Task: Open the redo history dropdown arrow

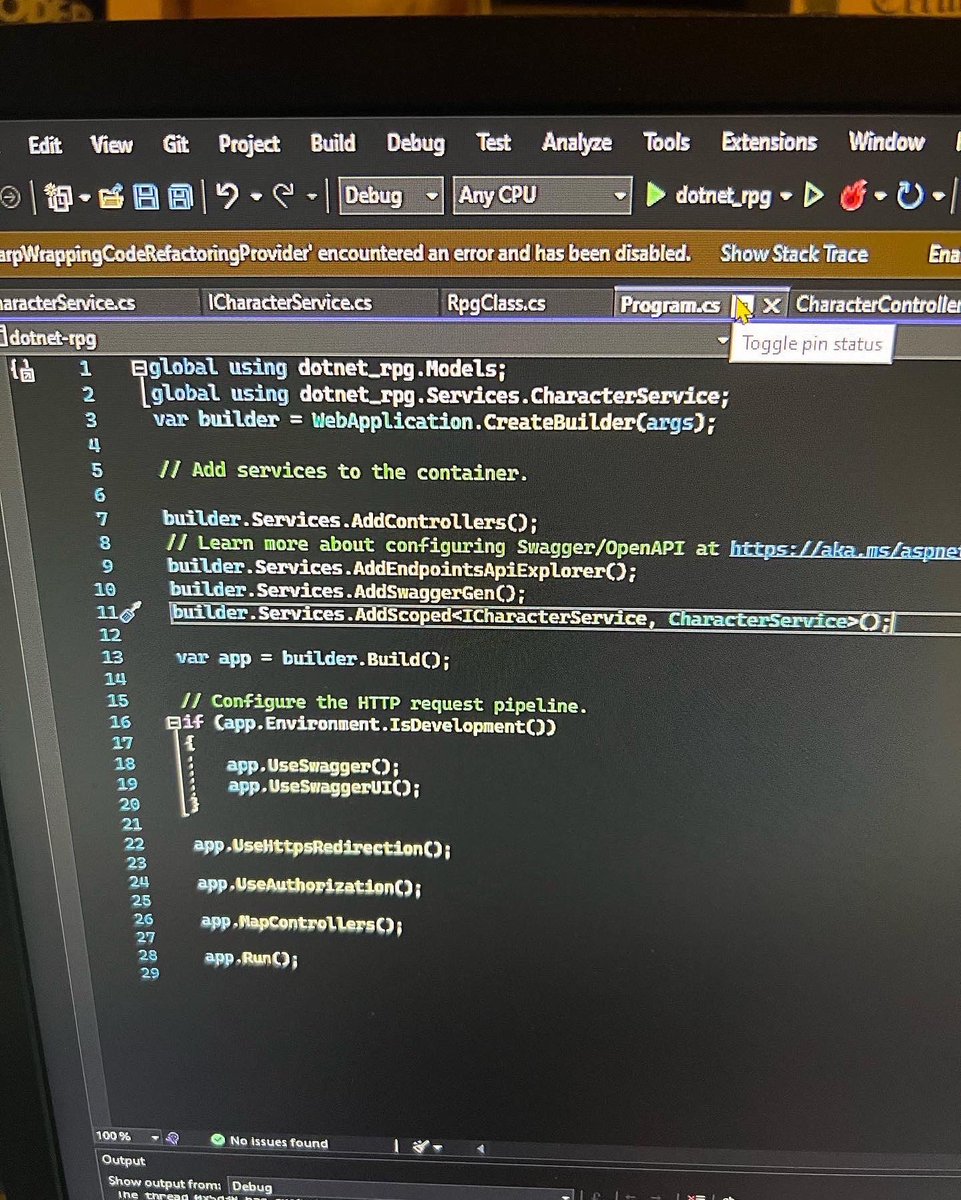Action: coord(311,196)
